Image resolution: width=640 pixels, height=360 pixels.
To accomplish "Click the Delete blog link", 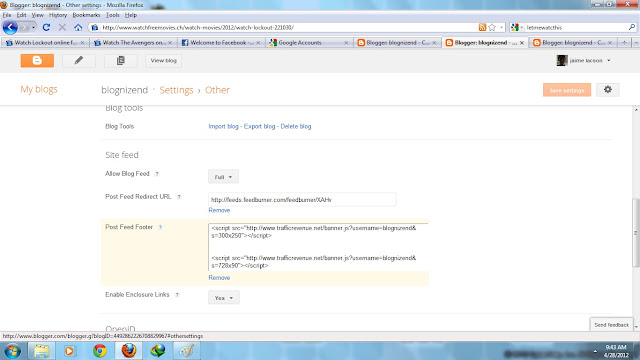I will coord(296,127).
